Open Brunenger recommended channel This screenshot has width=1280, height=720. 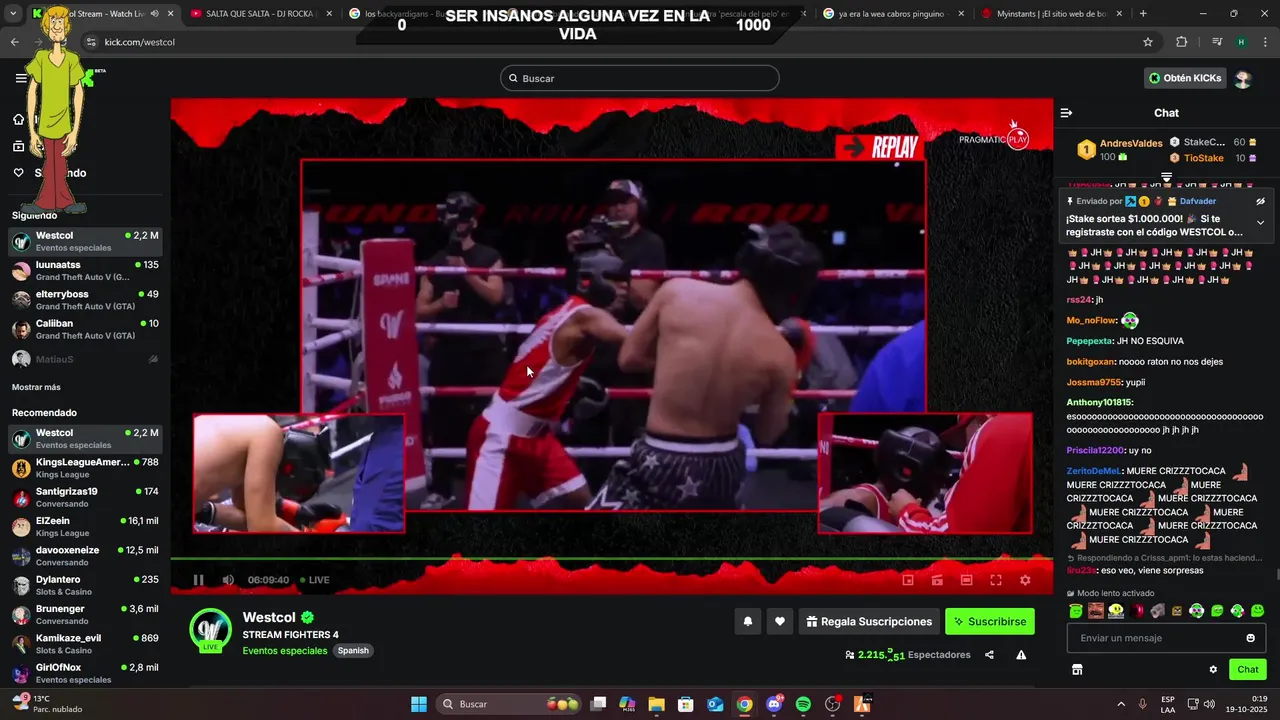(x=85, y=614)
